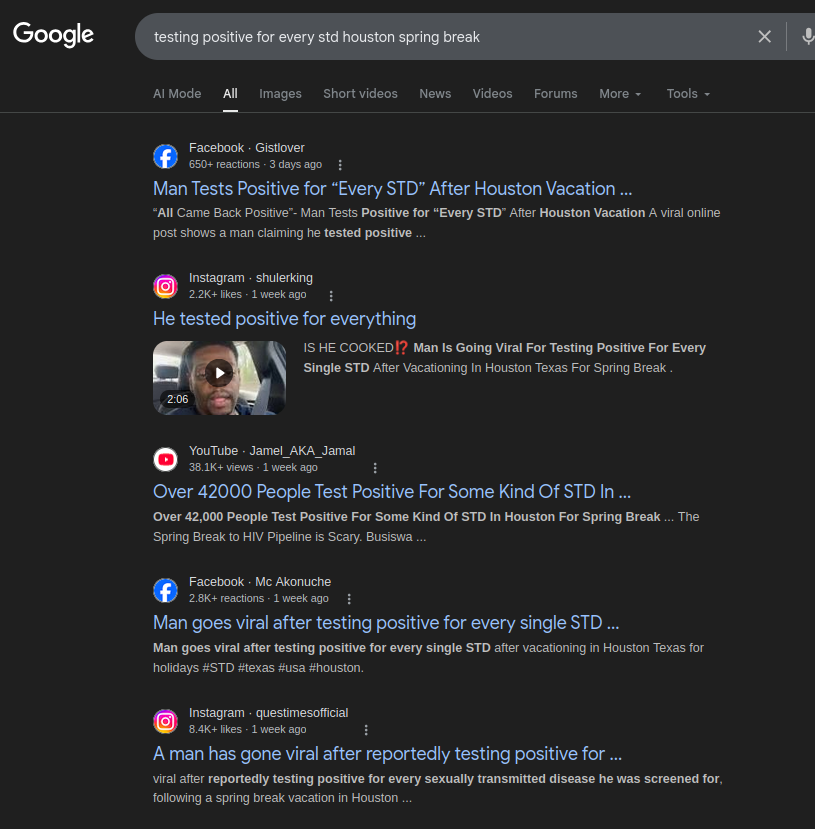Click 'YouTube · Jamel_AKA_Jamal' source name
This screenshot has height=829, width=815.
(272, 451)
